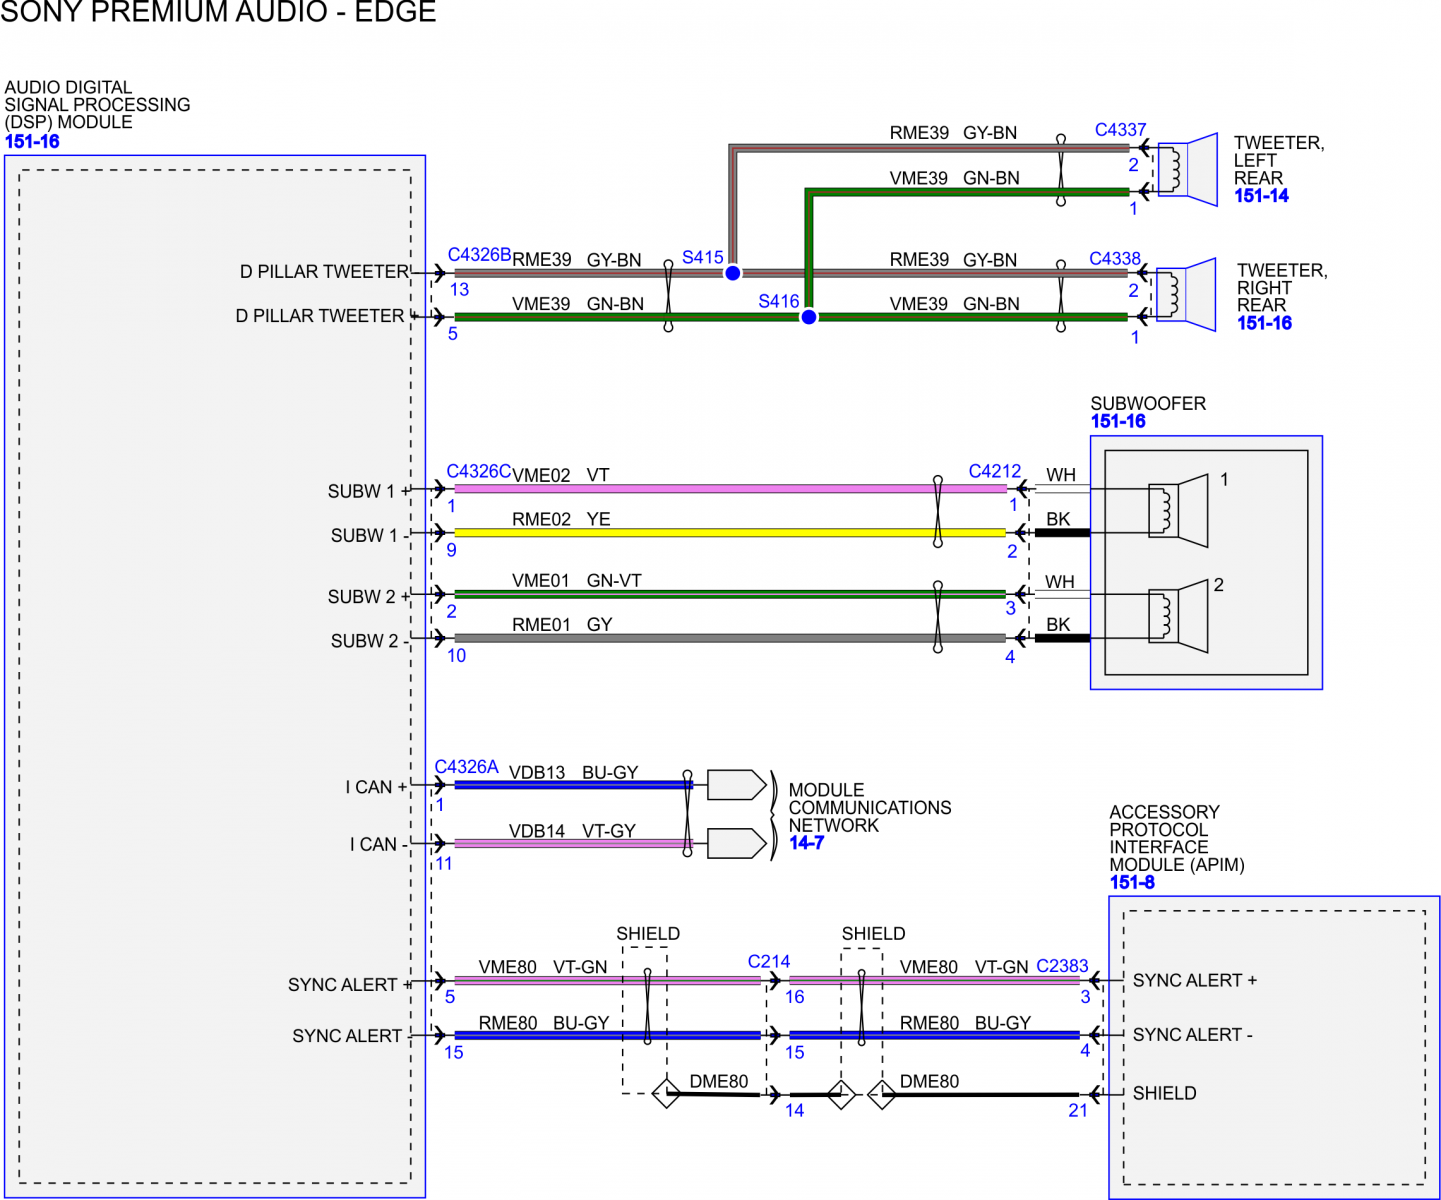The height and width of the screenshot is (1200, 1441).
Task: Select connector label C4338
Action: click(1115, 258)
